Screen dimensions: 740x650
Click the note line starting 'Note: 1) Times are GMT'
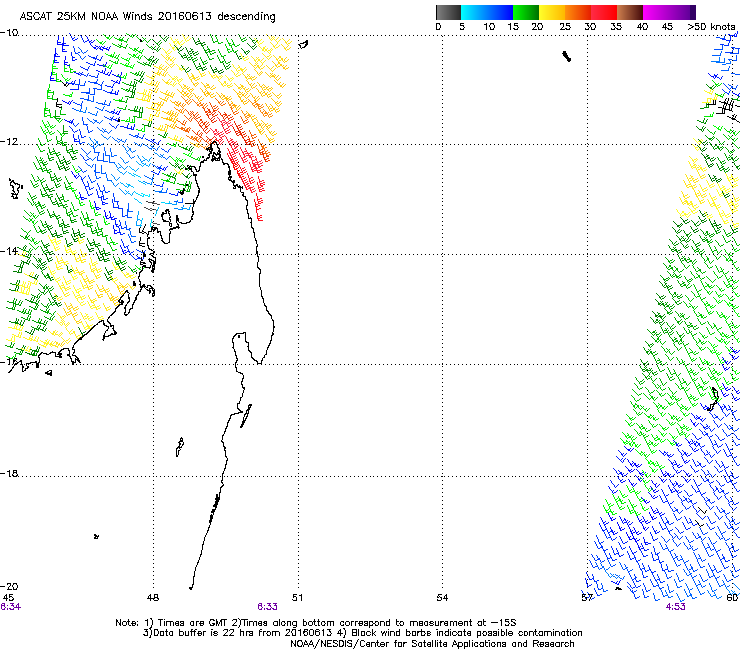coord(316,623)
